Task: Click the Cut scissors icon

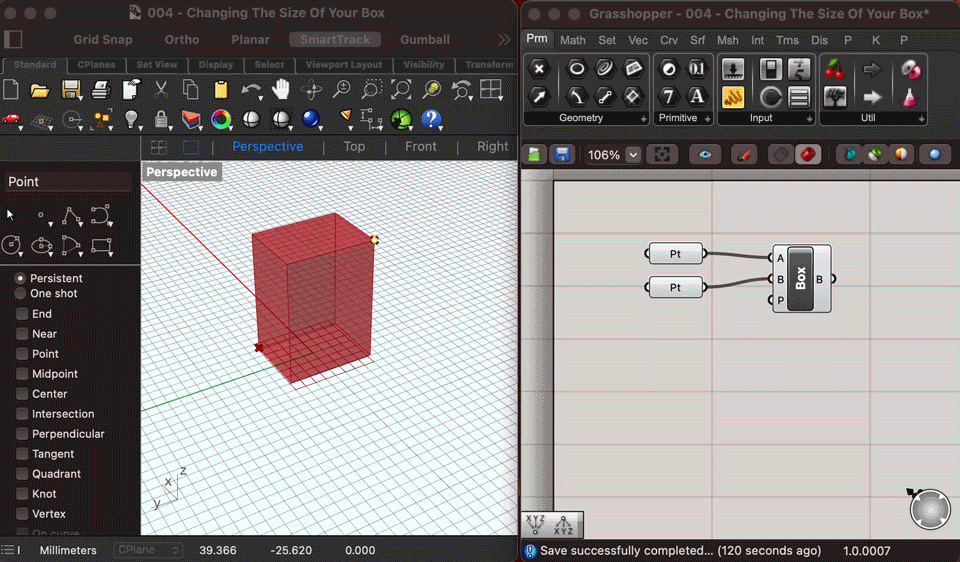Action: 160,90
